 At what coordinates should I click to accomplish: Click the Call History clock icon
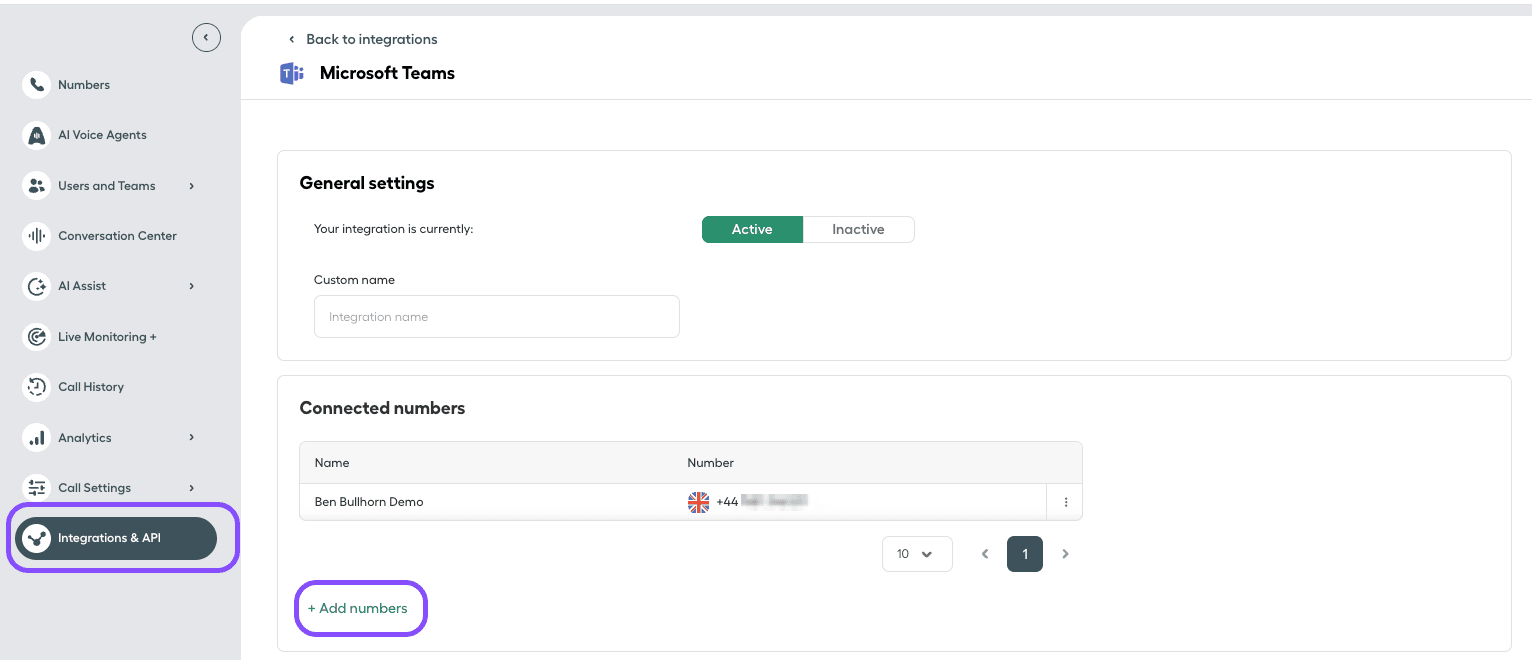click(36, 387)
